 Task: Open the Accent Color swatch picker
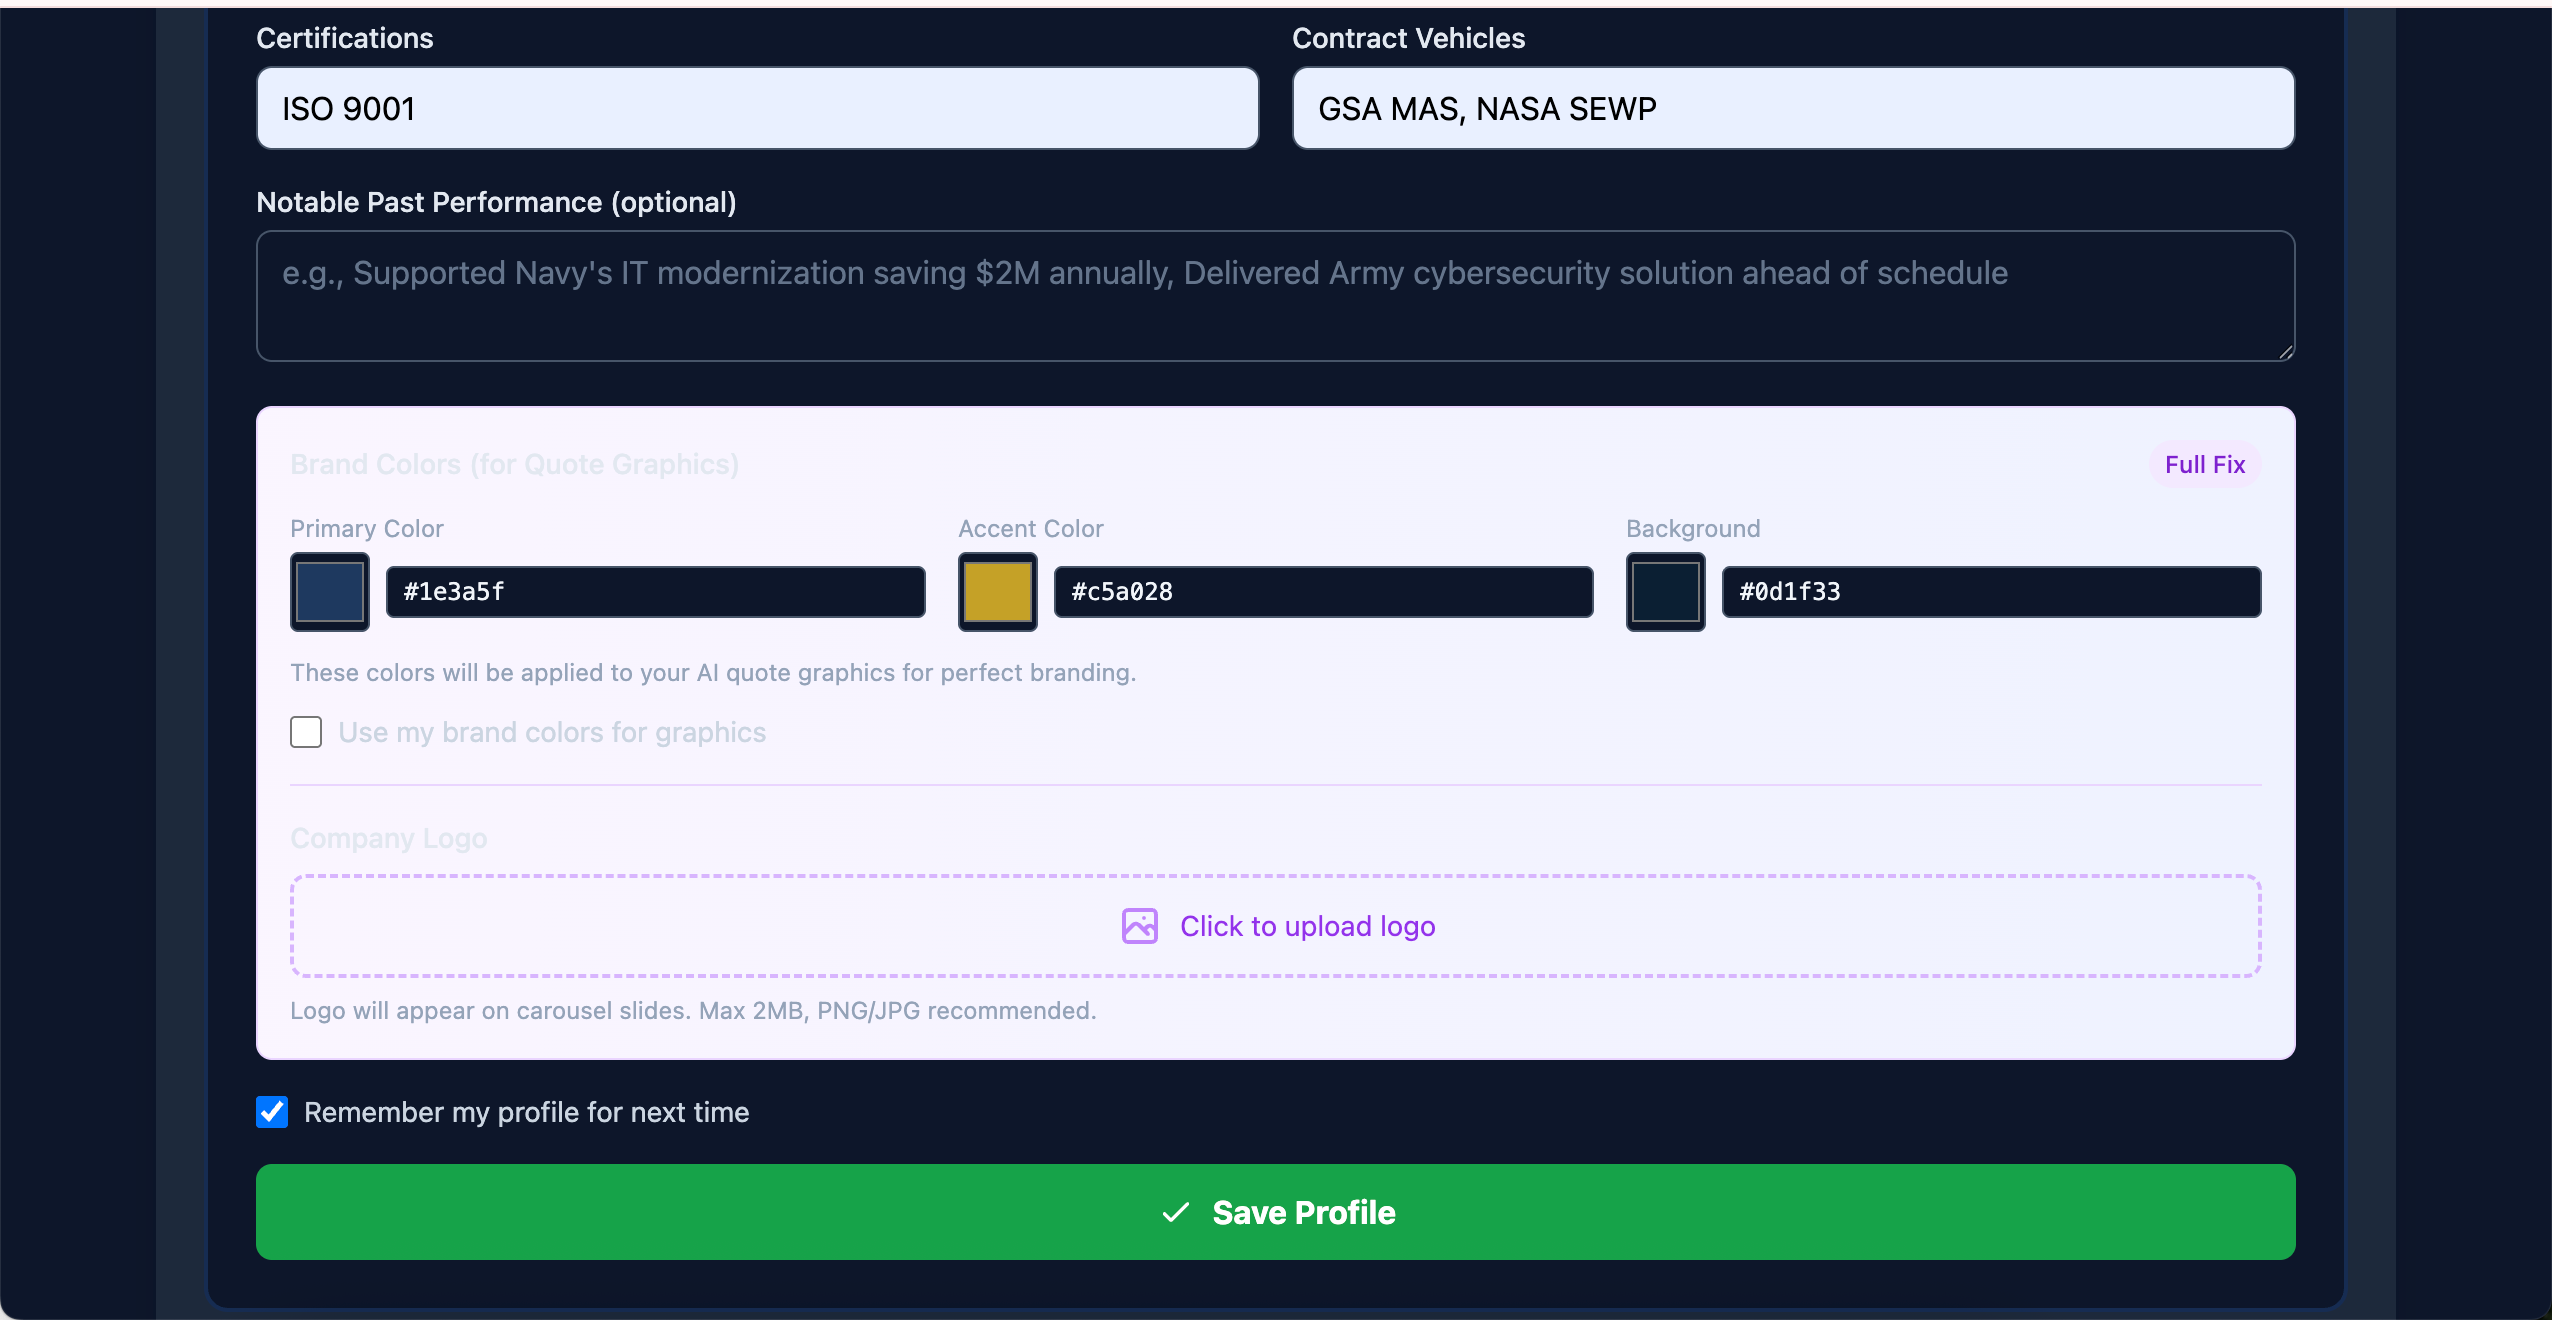(x=997, y=592)
